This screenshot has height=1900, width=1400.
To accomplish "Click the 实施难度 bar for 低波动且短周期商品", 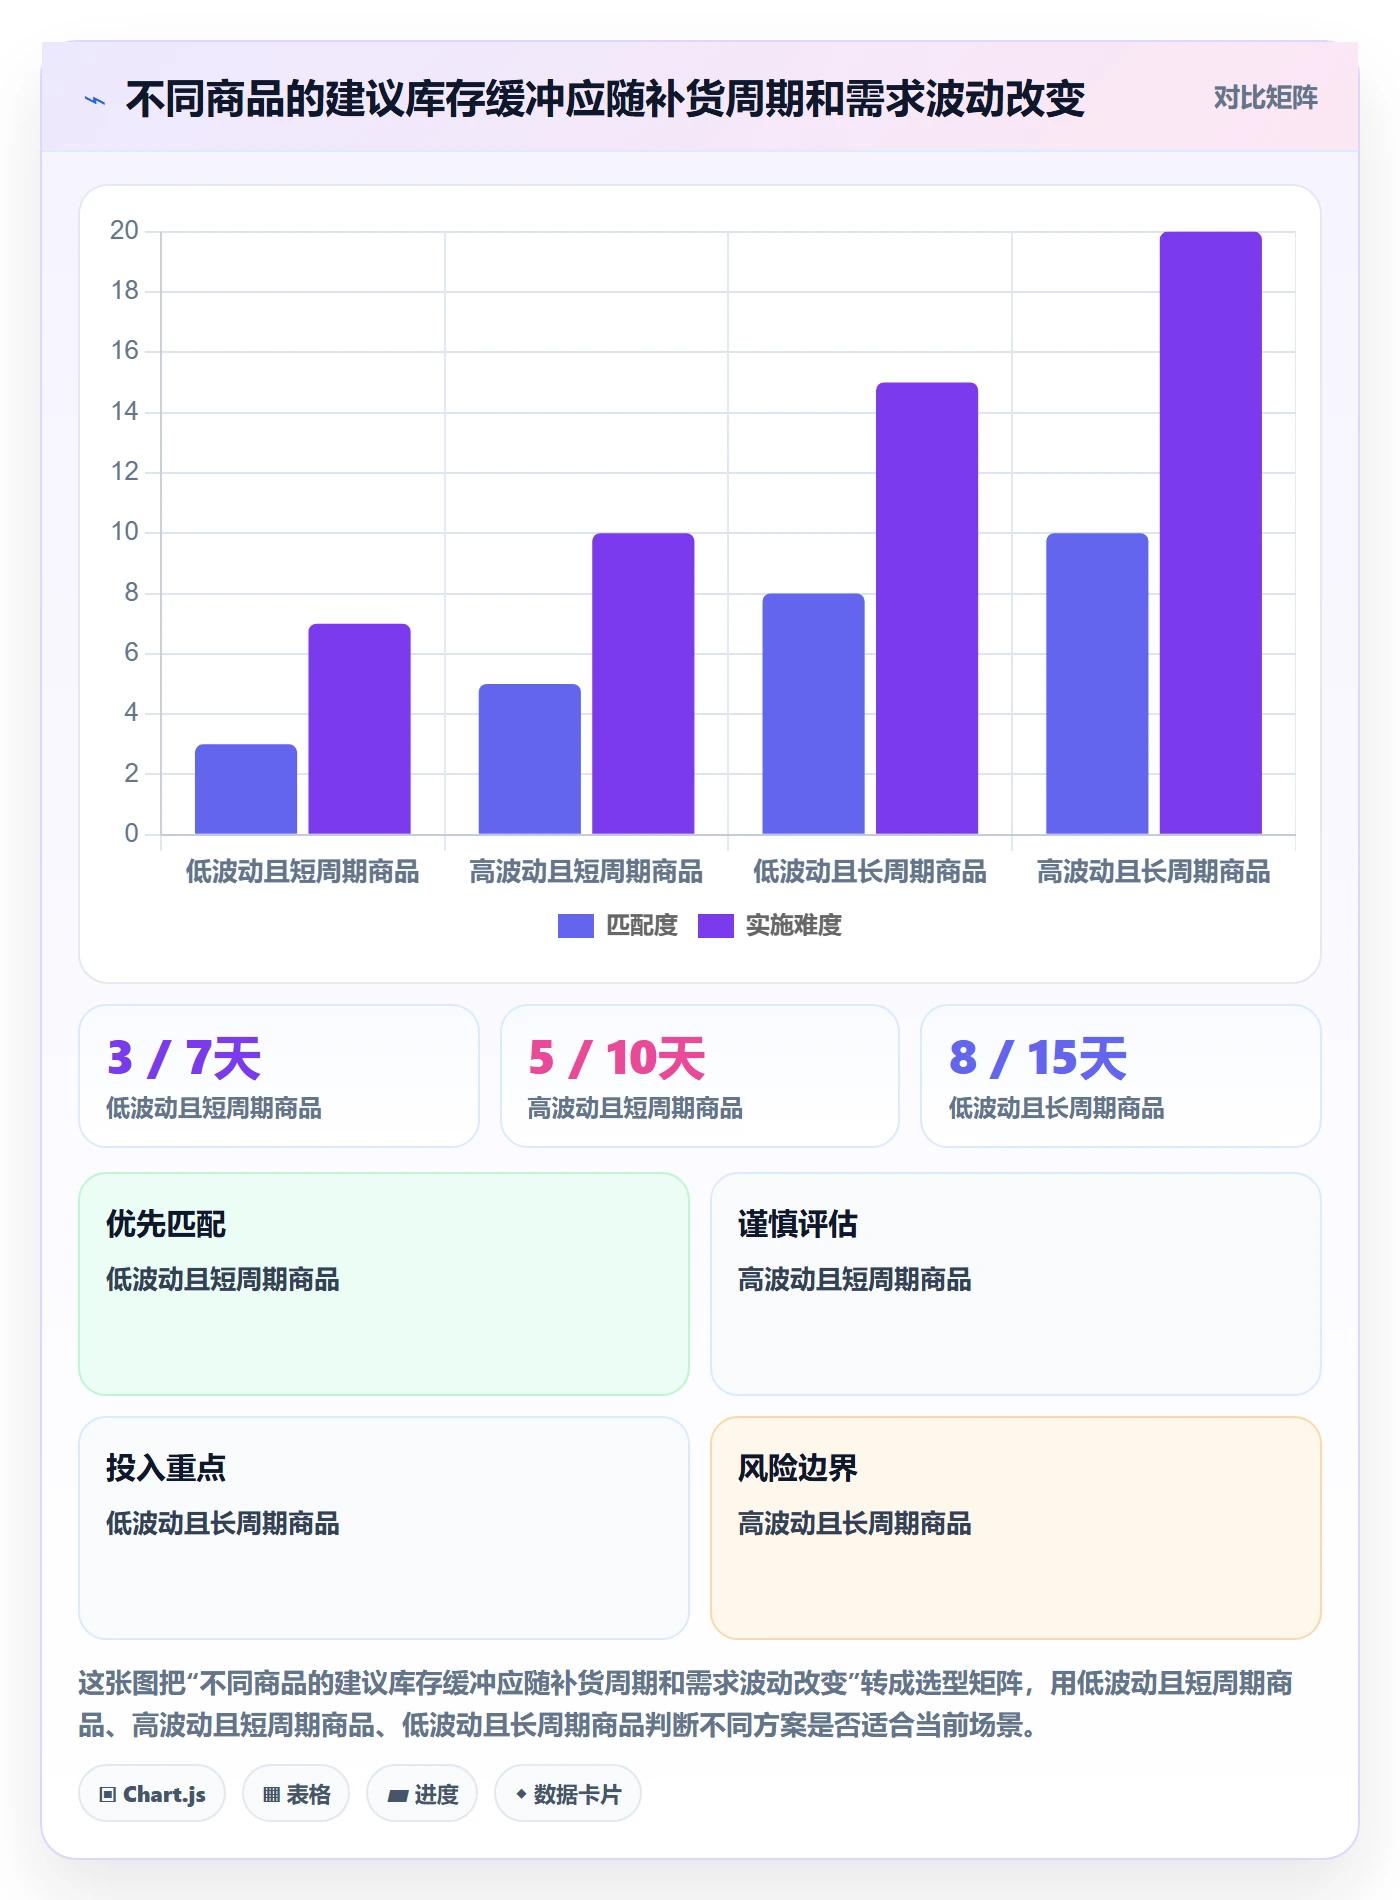I will pos(359,729).
